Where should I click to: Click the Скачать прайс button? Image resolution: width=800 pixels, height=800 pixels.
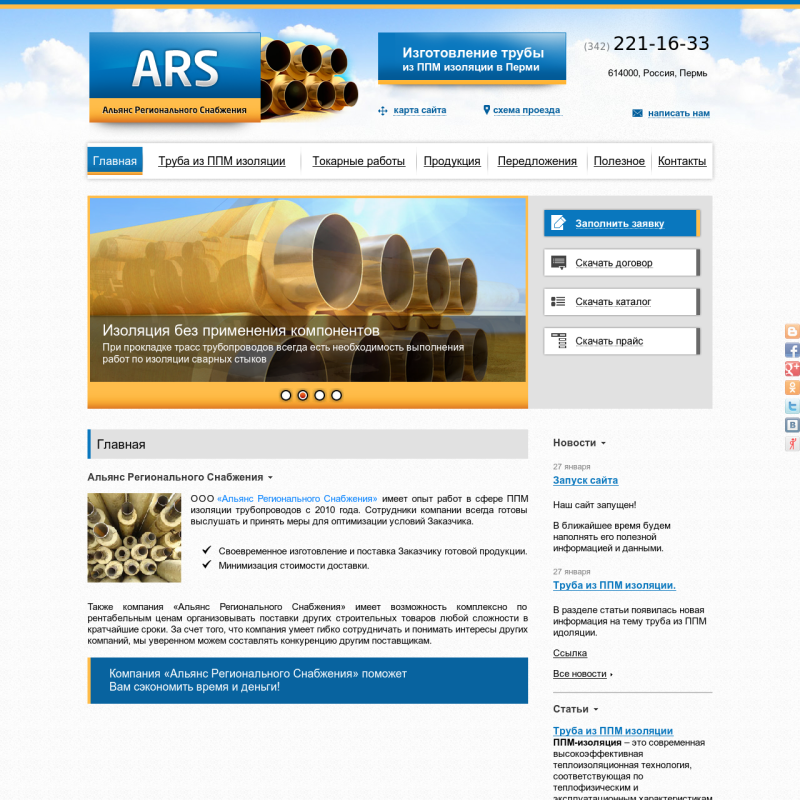[x=622, y=341]
